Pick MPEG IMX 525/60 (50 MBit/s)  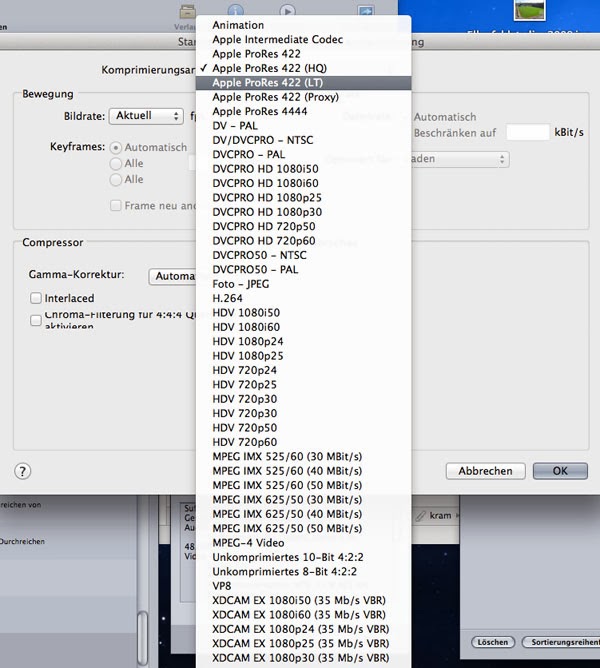303,485
